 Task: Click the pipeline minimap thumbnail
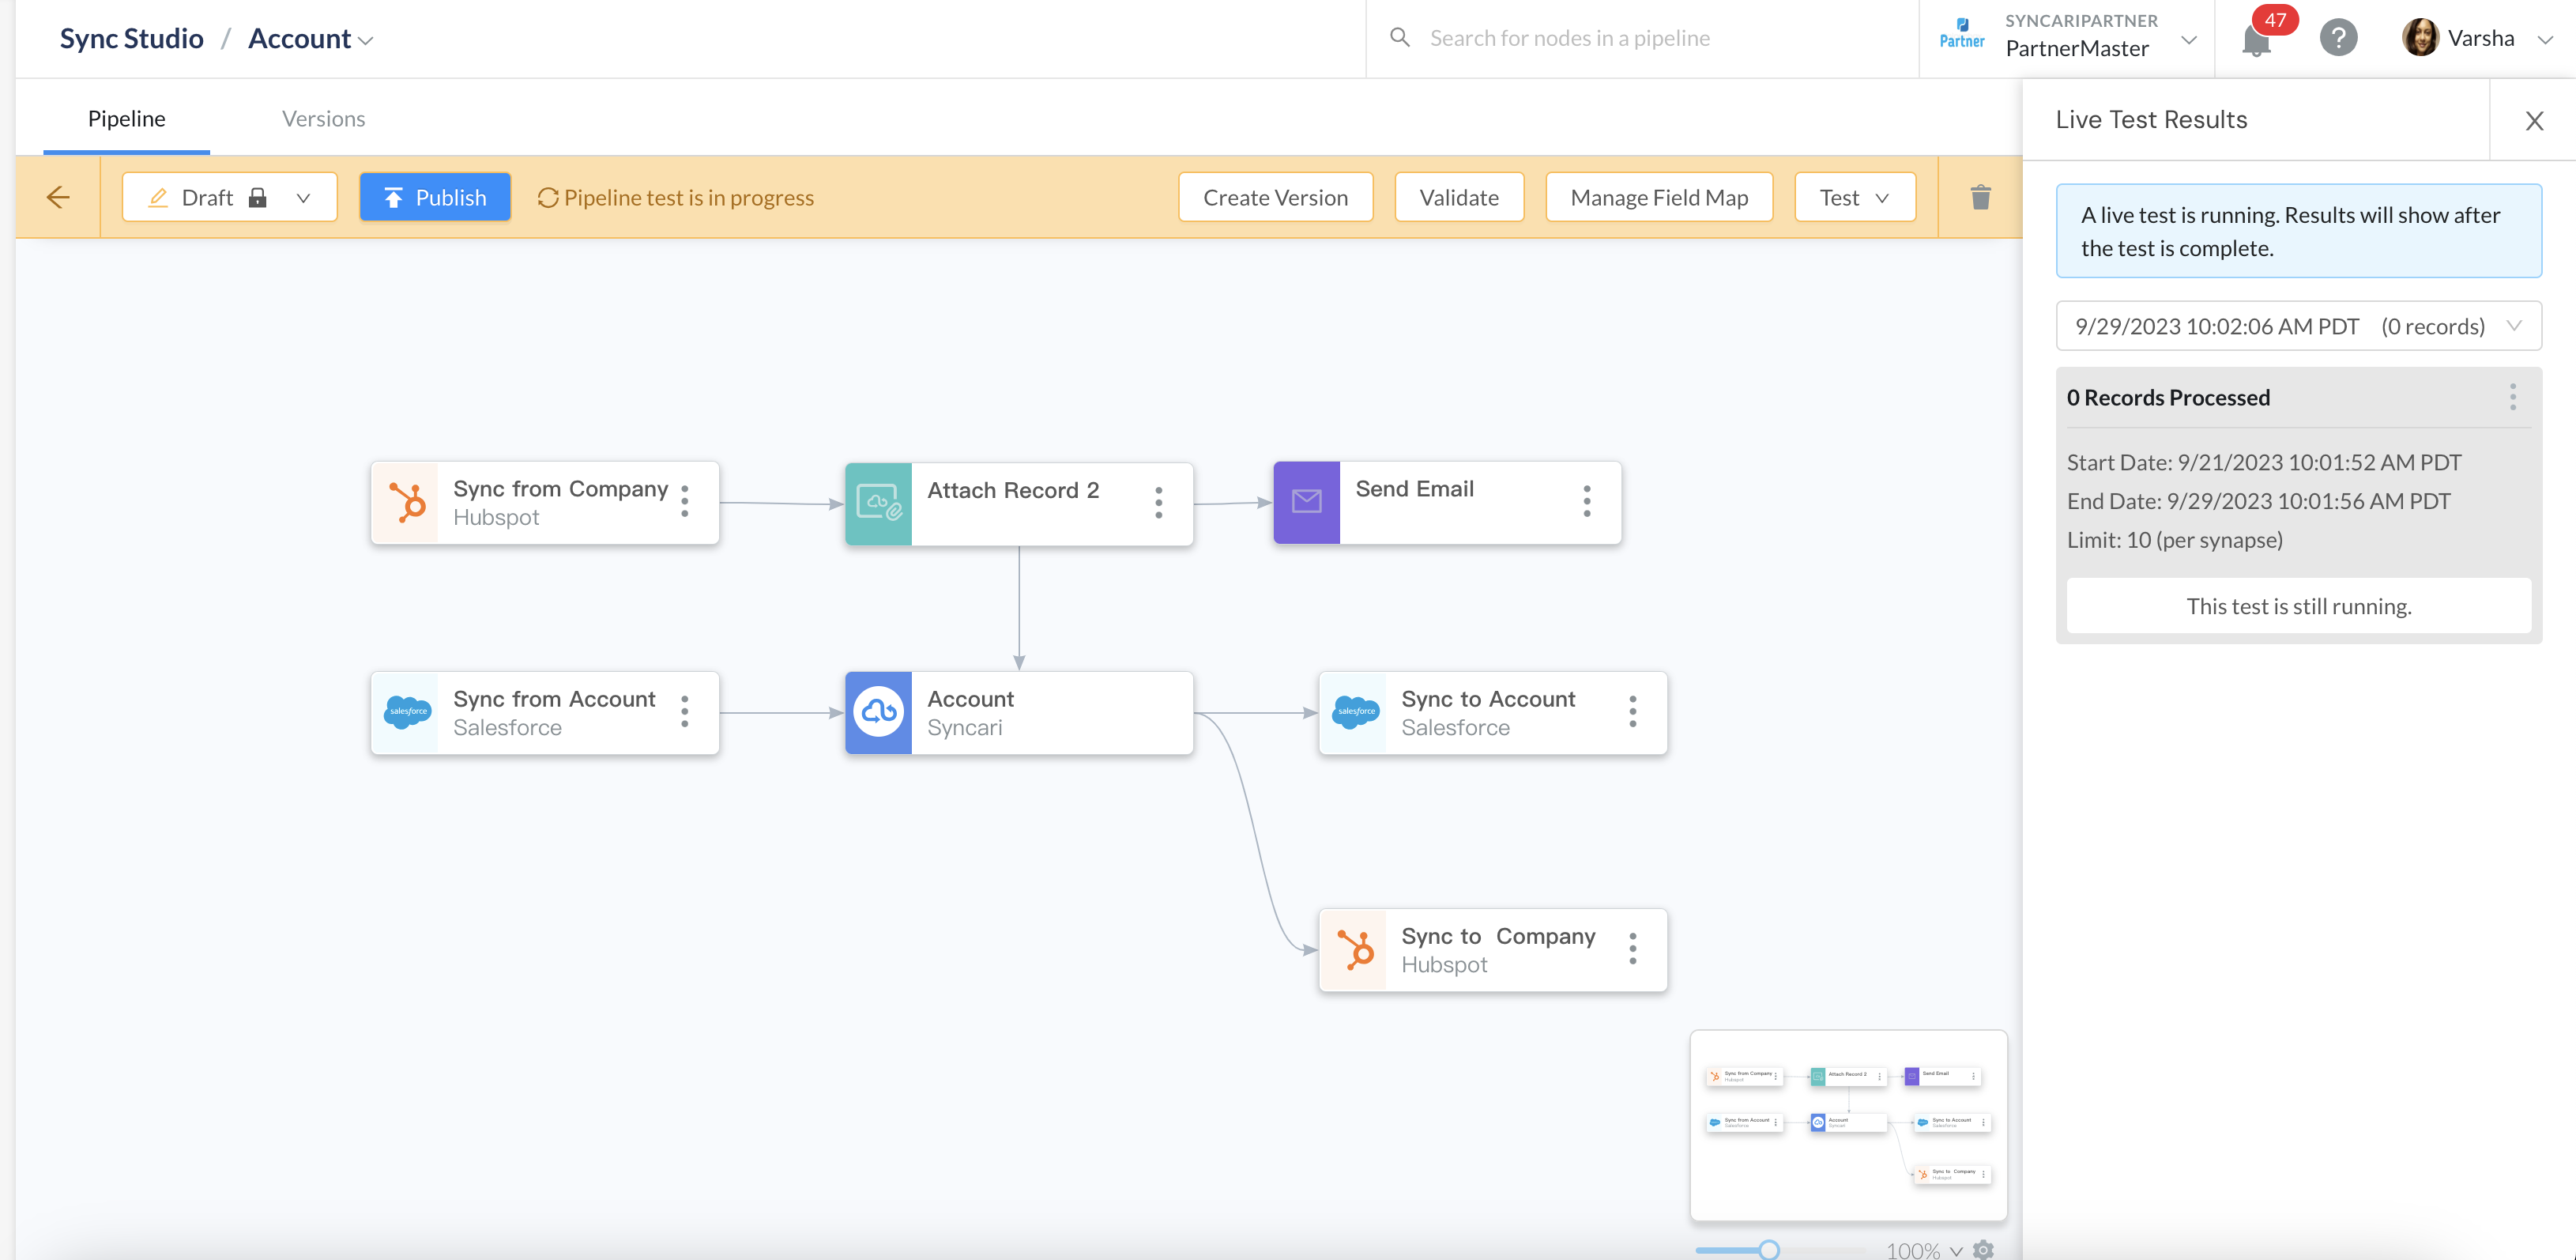click(x=1848, y=1125)
